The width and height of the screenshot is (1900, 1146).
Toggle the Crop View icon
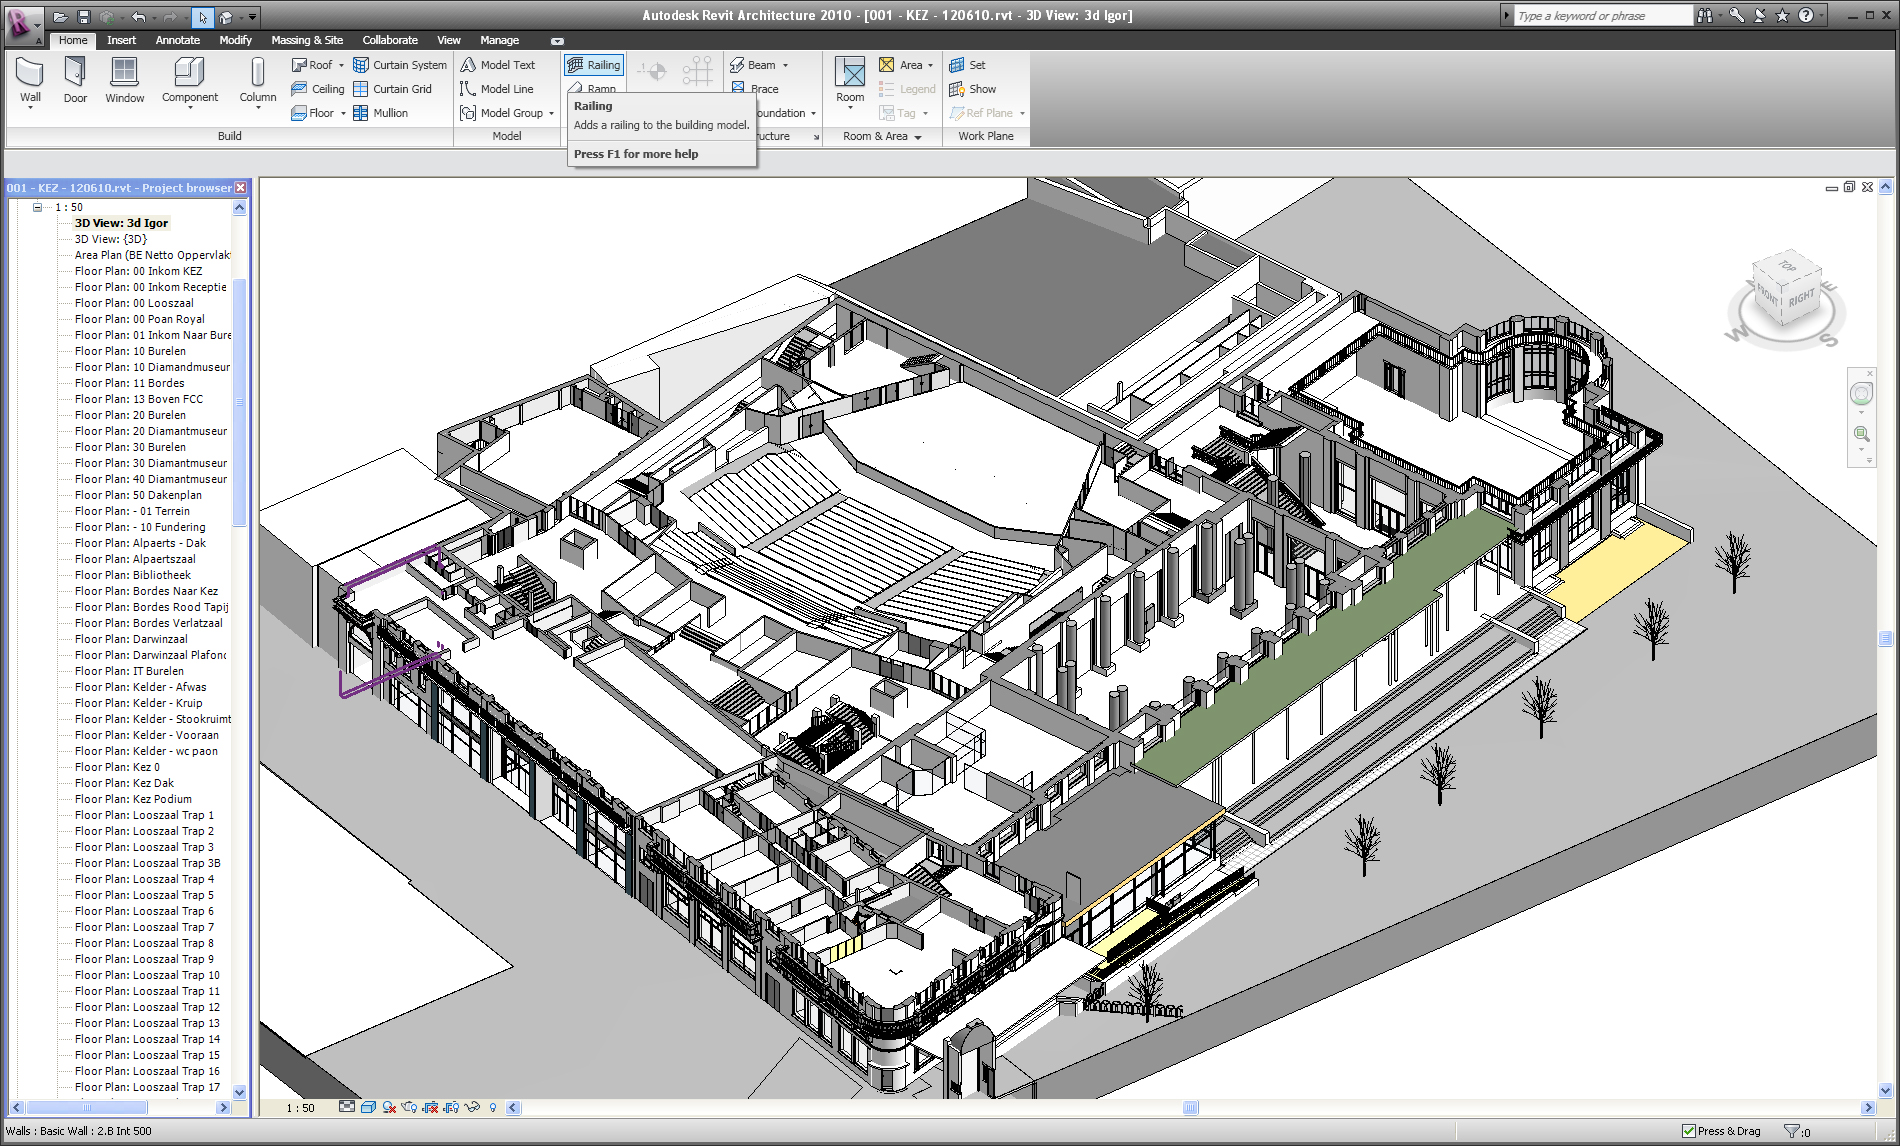(x=430, y=1107)
